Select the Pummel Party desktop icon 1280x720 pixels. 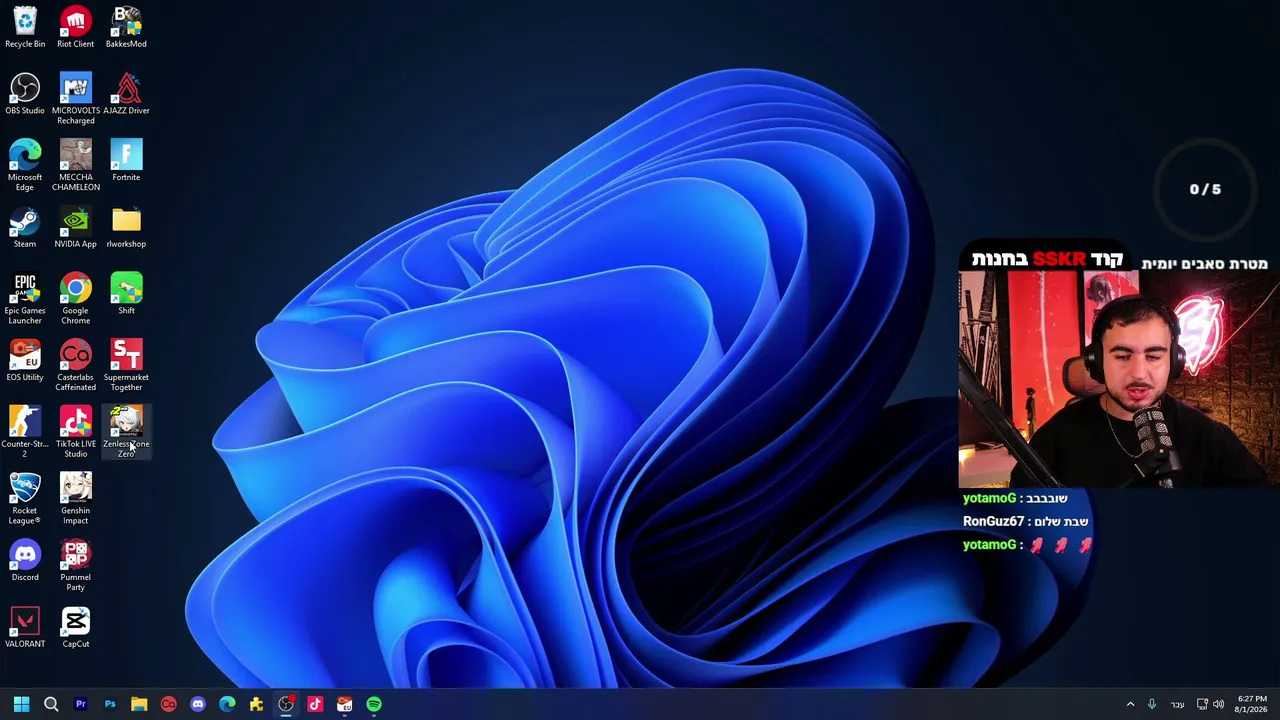point(75,566)
